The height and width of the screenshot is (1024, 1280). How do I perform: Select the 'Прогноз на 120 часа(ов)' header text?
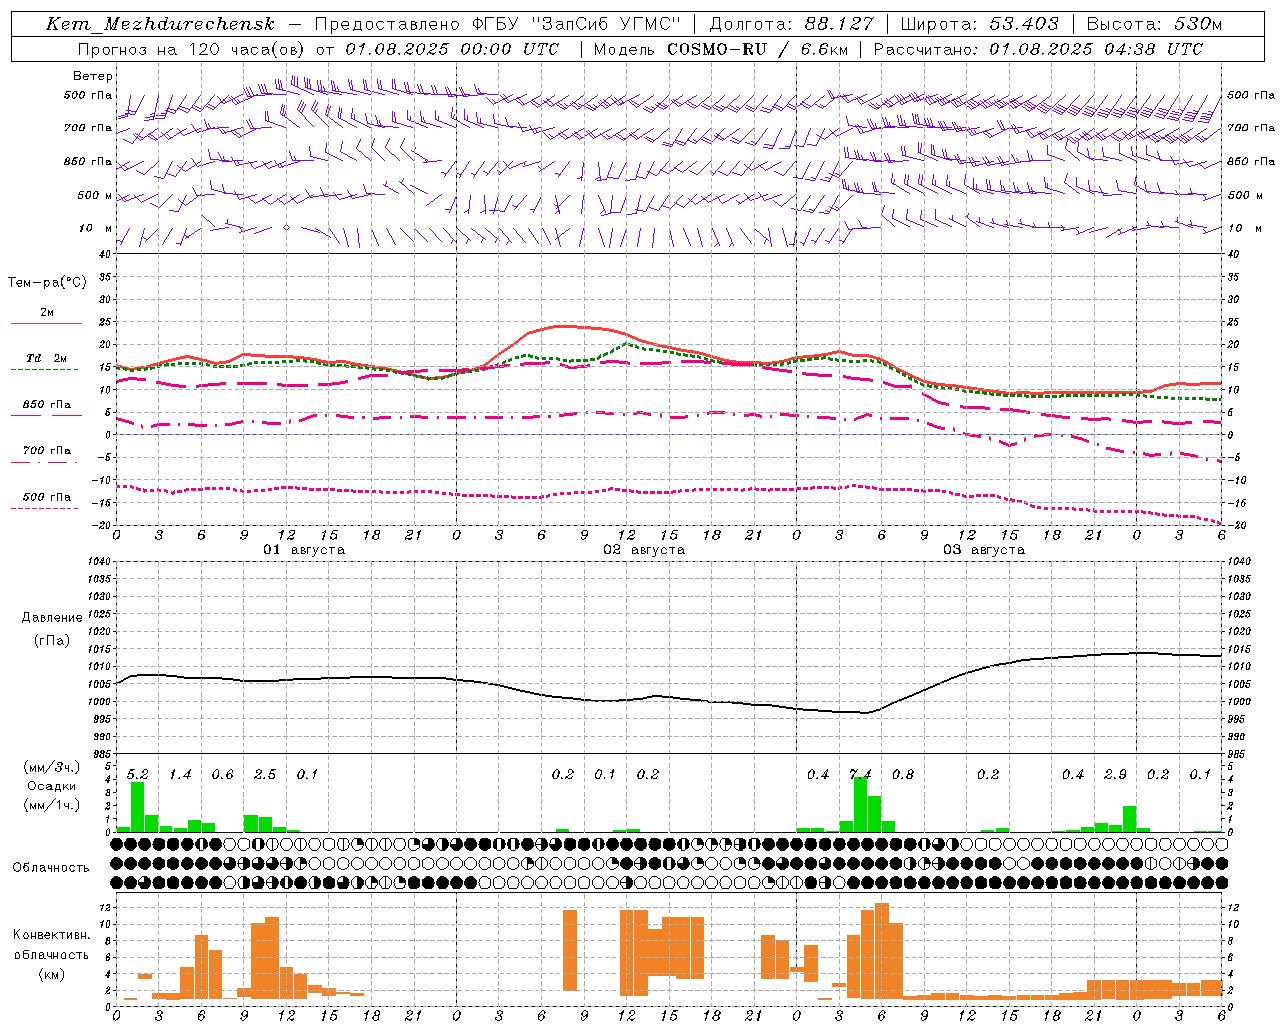click(x=193, y=49)
